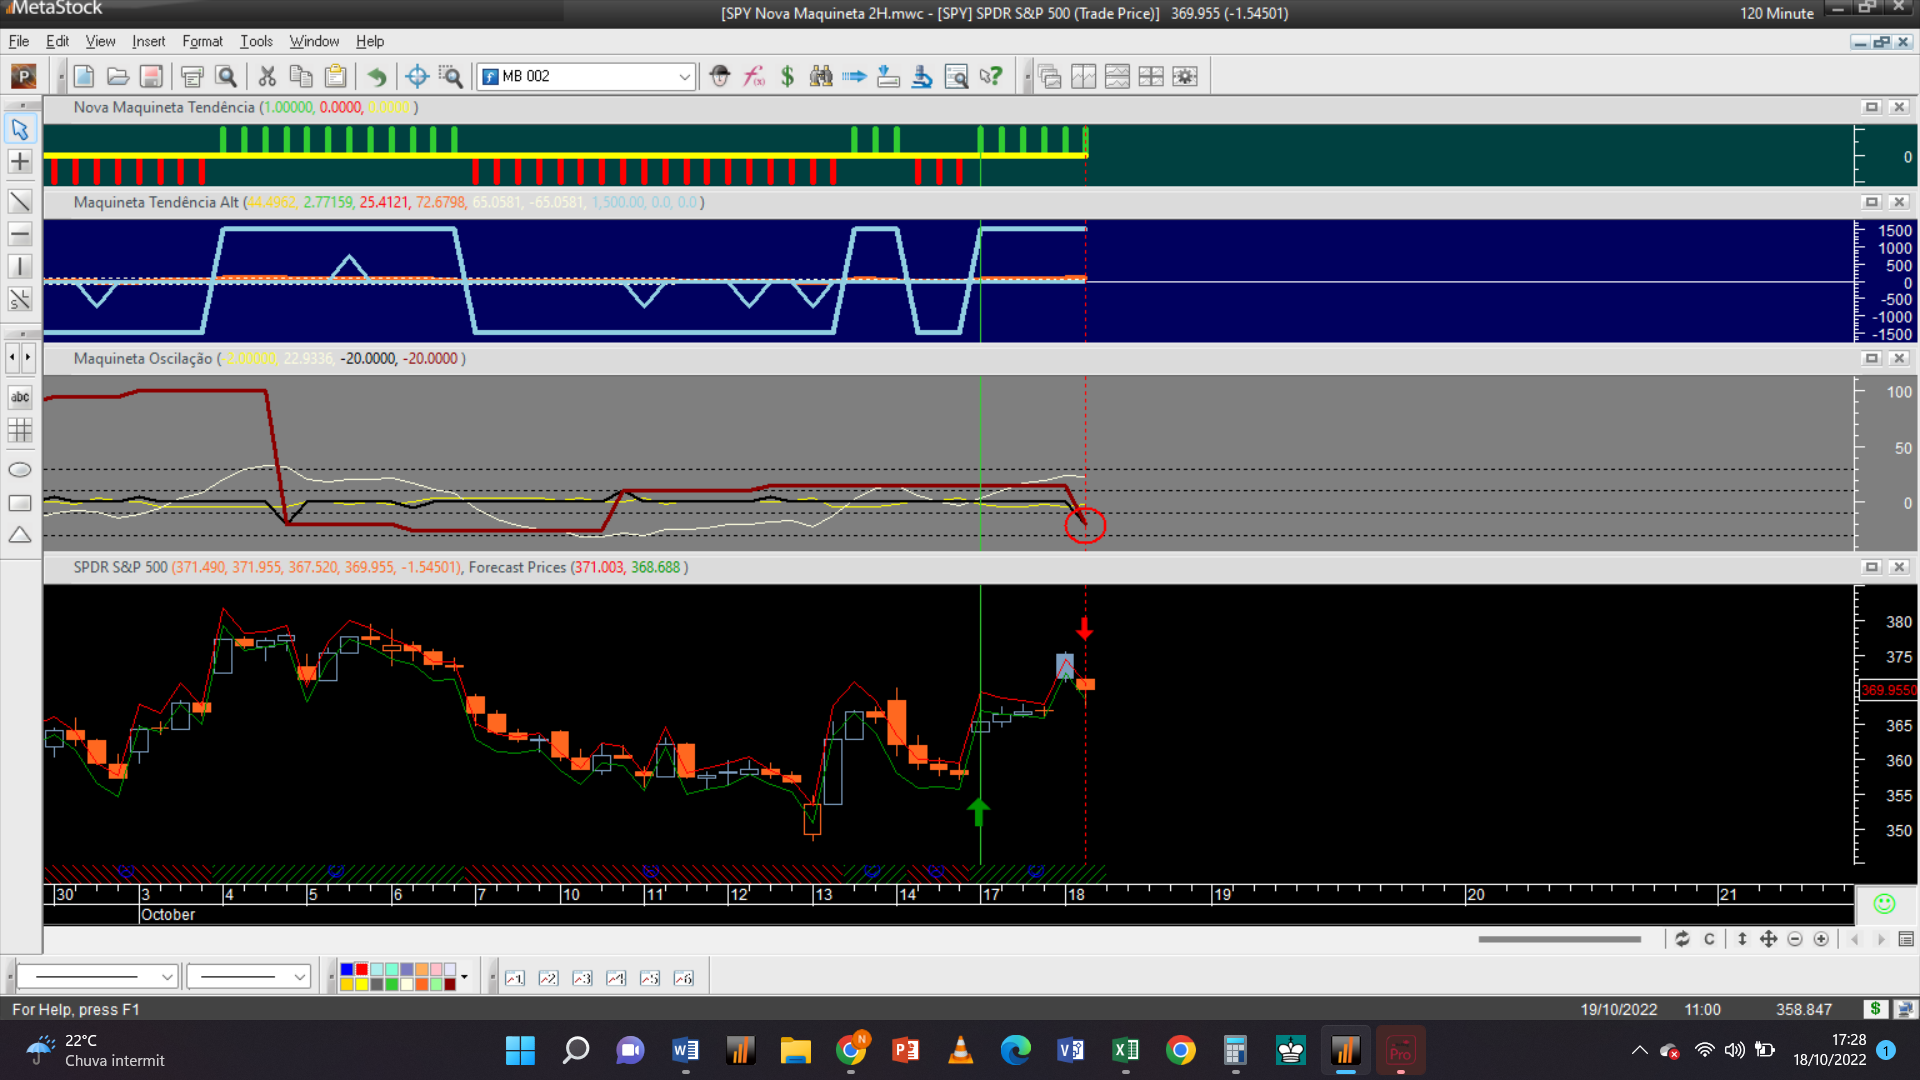Expand the MB 002 template dropdown
This screenshot has height=1080, width=1920.
[x=684, y=76]
